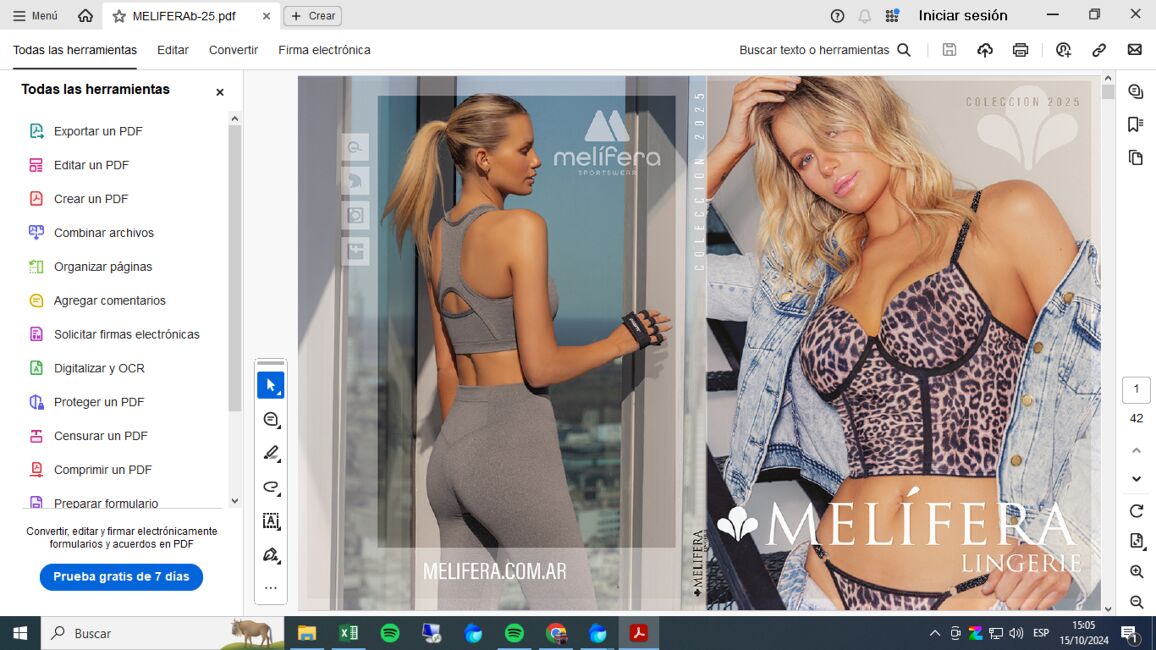
Task: Select Combinar archivos tool
Action: (x=104, y=233)
